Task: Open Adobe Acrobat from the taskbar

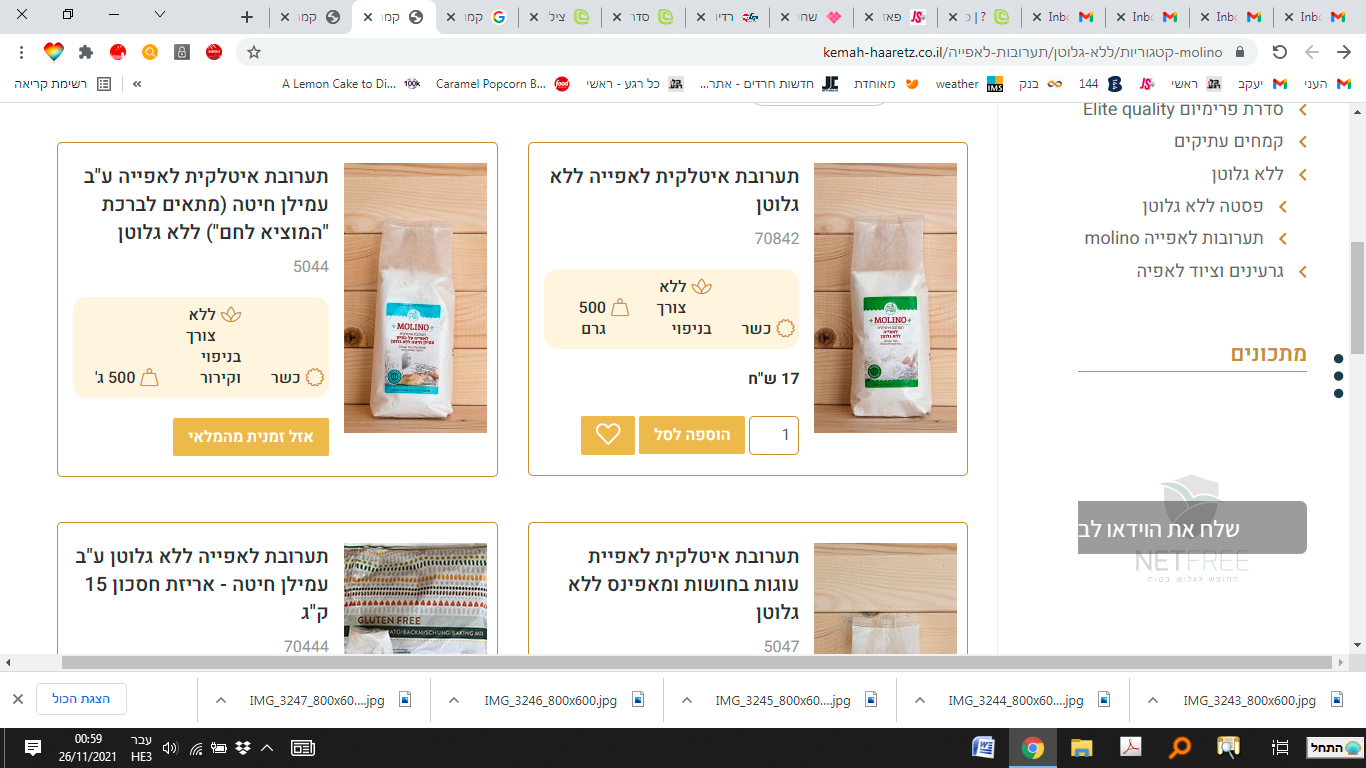Action: pyautogui.click(x=1131, y=748)
